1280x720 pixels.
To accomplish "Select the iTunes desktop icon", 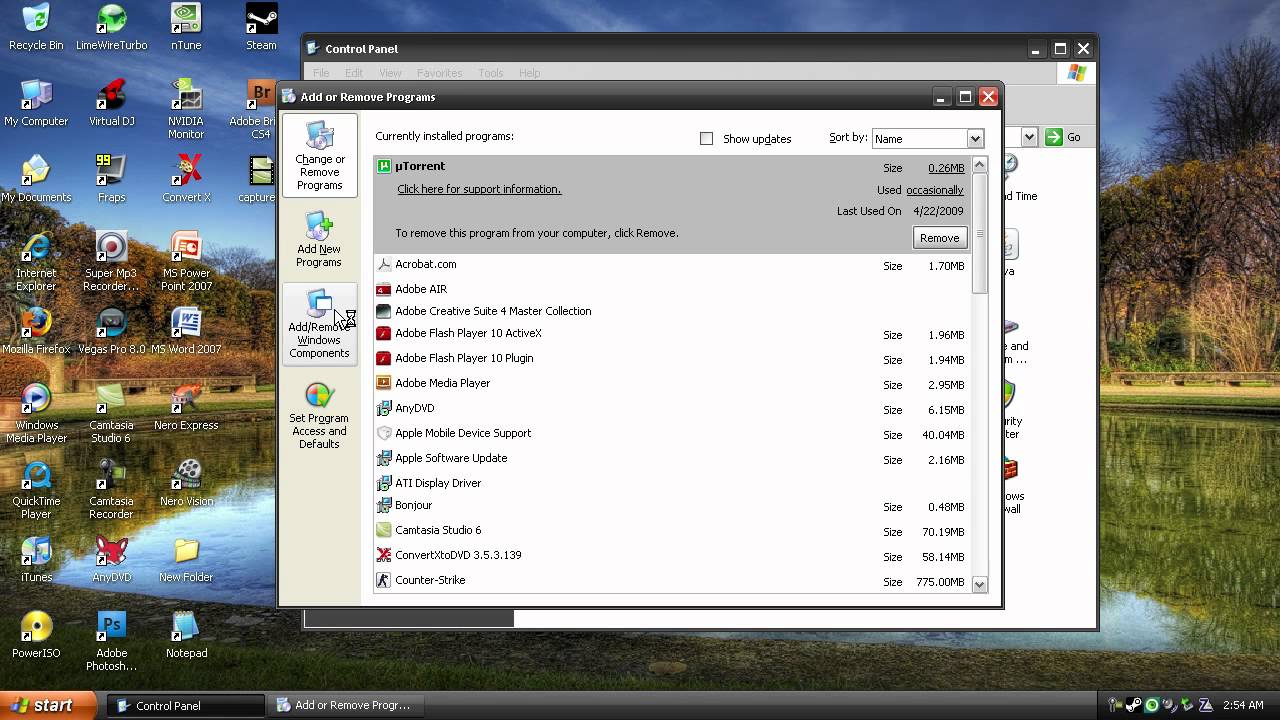I will (x=36, y=559).
